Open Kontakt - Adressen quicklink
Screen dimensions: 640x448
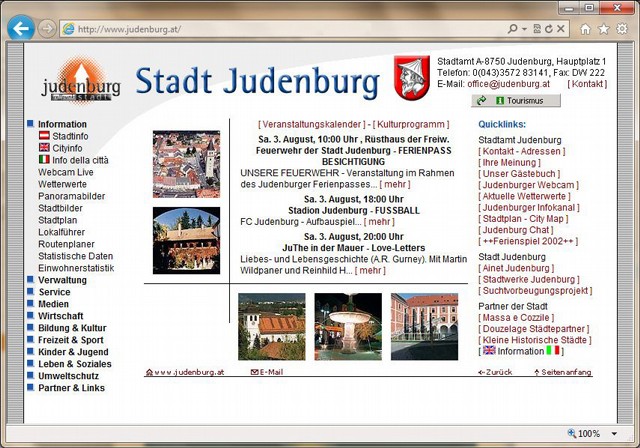click(x=522, y=151)
